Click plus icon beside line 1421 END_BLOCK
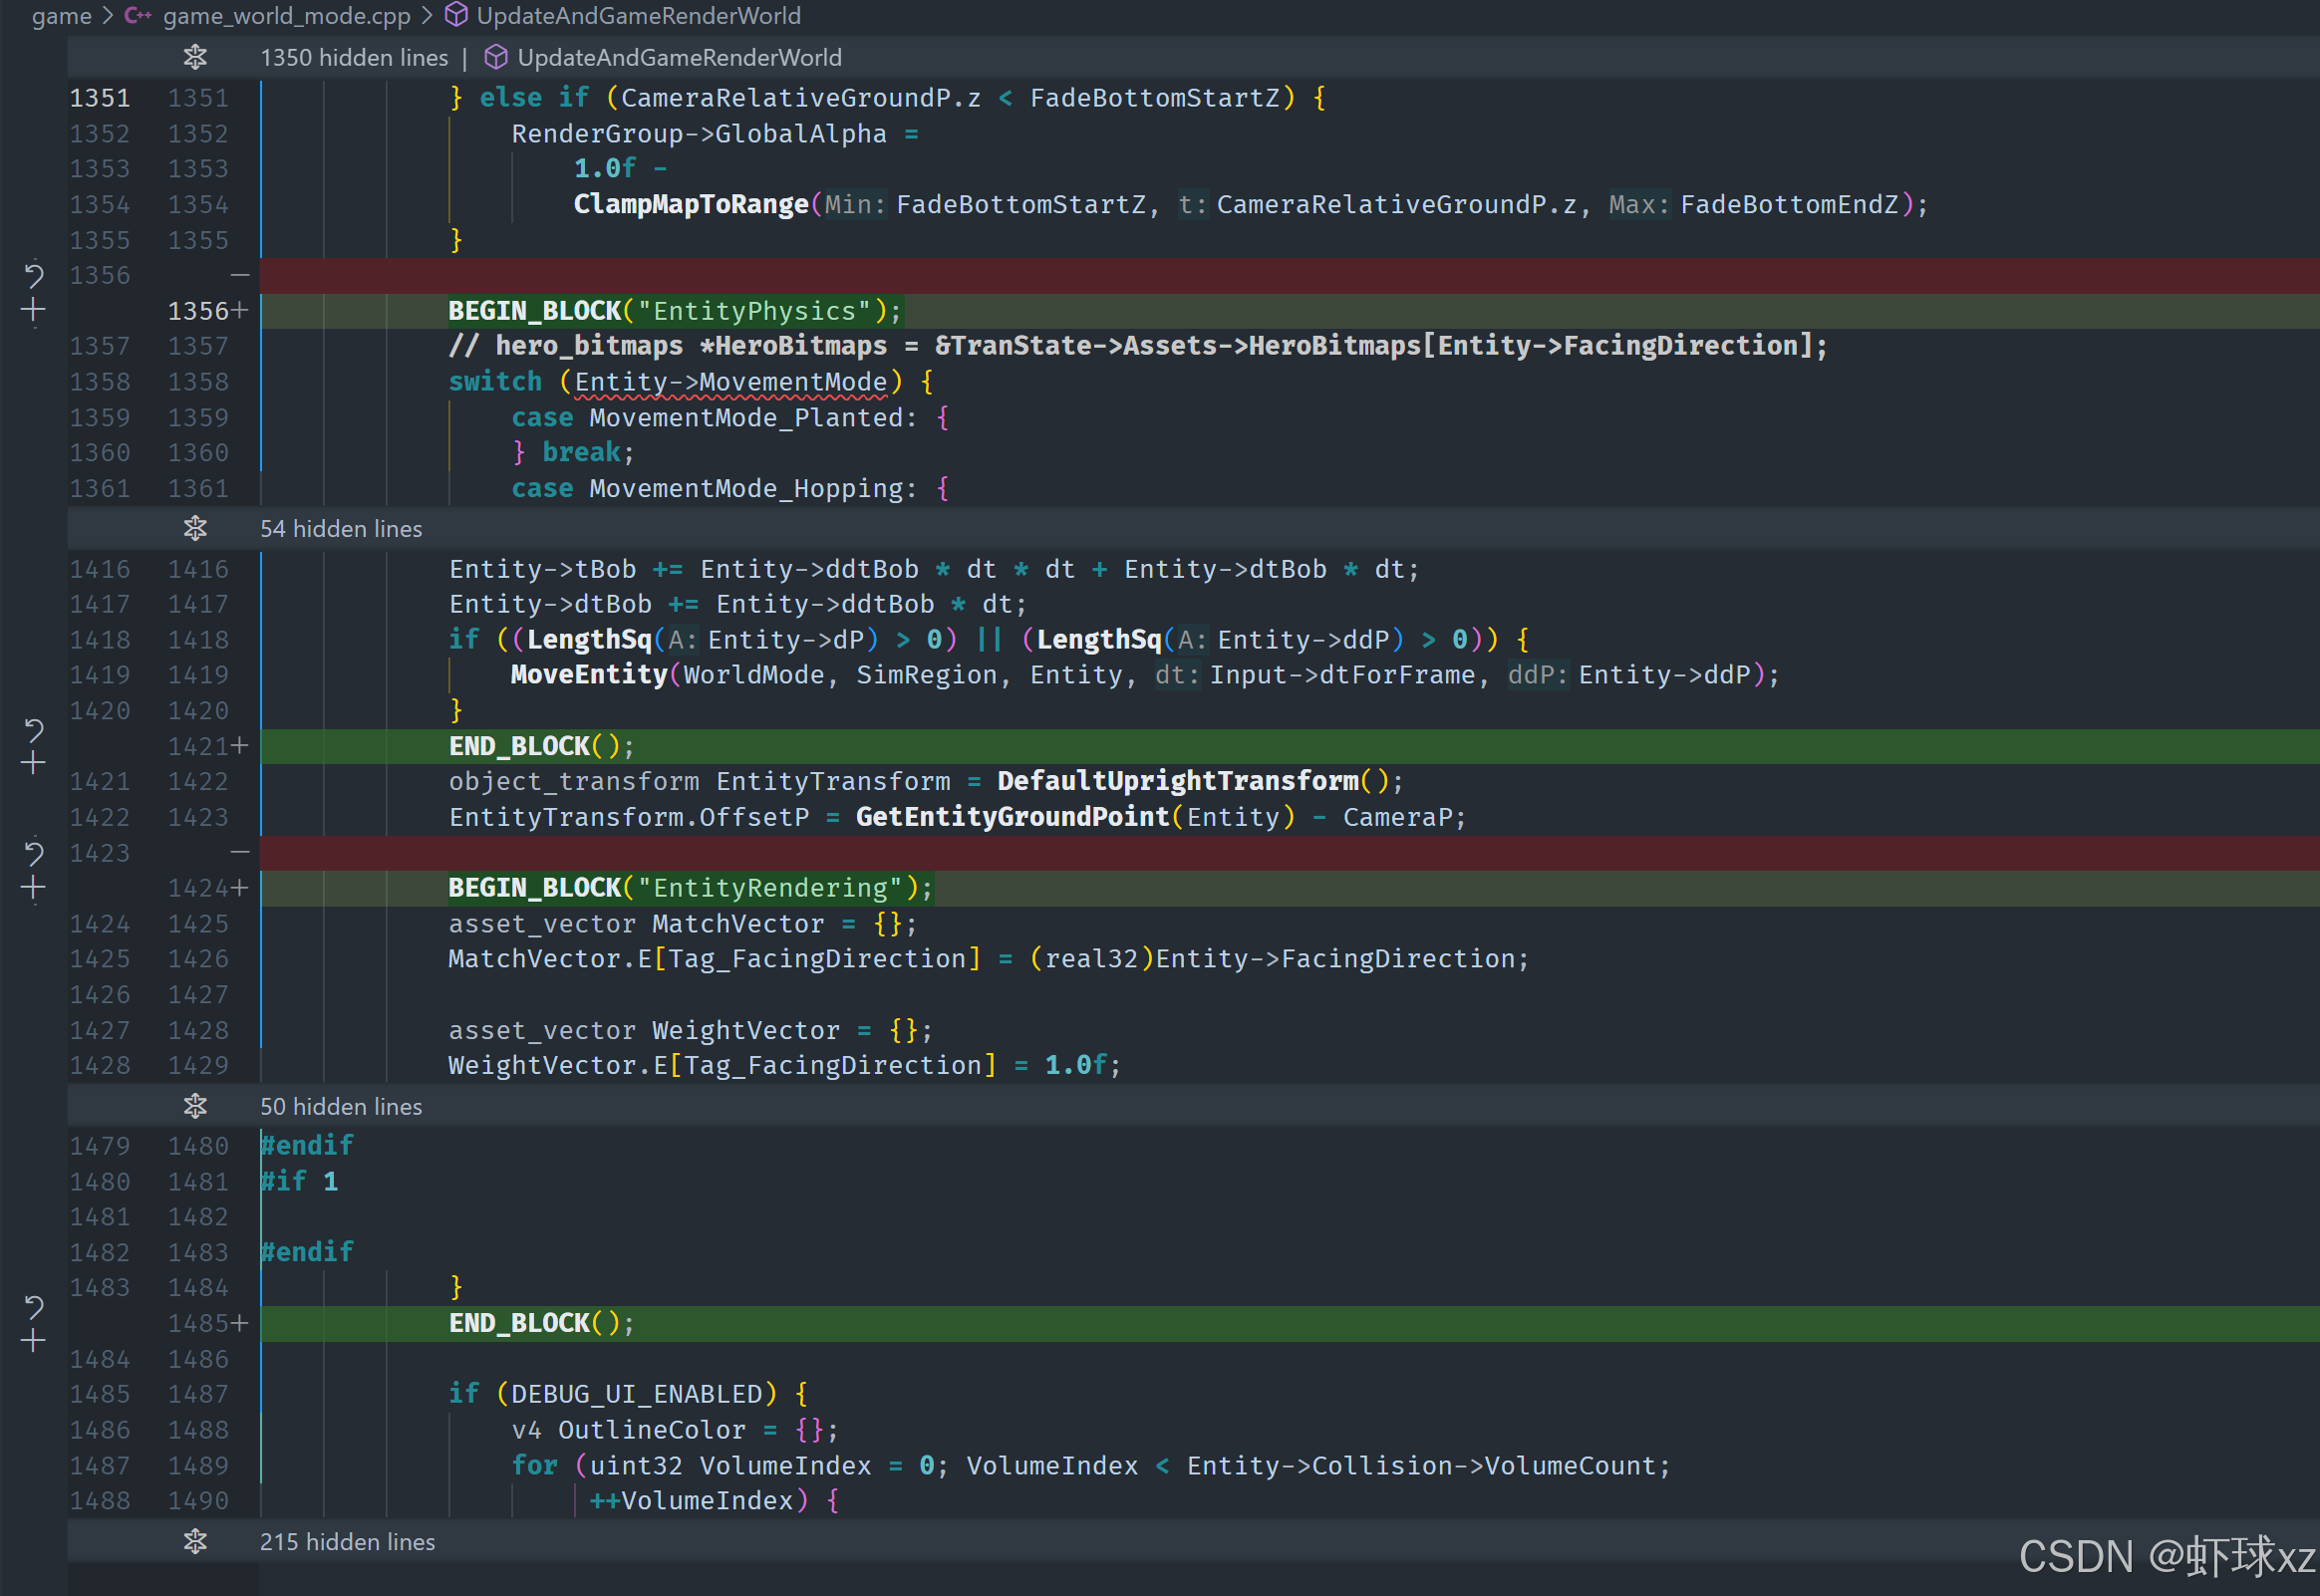 coord(34,764)
